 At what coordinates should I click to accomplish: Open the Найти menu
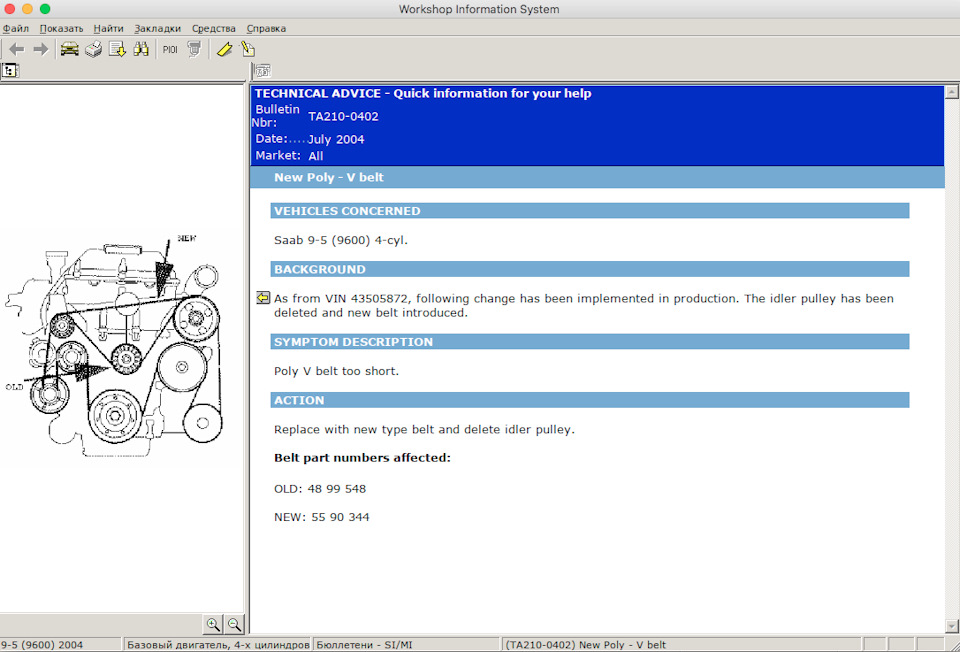pos(108,28)
